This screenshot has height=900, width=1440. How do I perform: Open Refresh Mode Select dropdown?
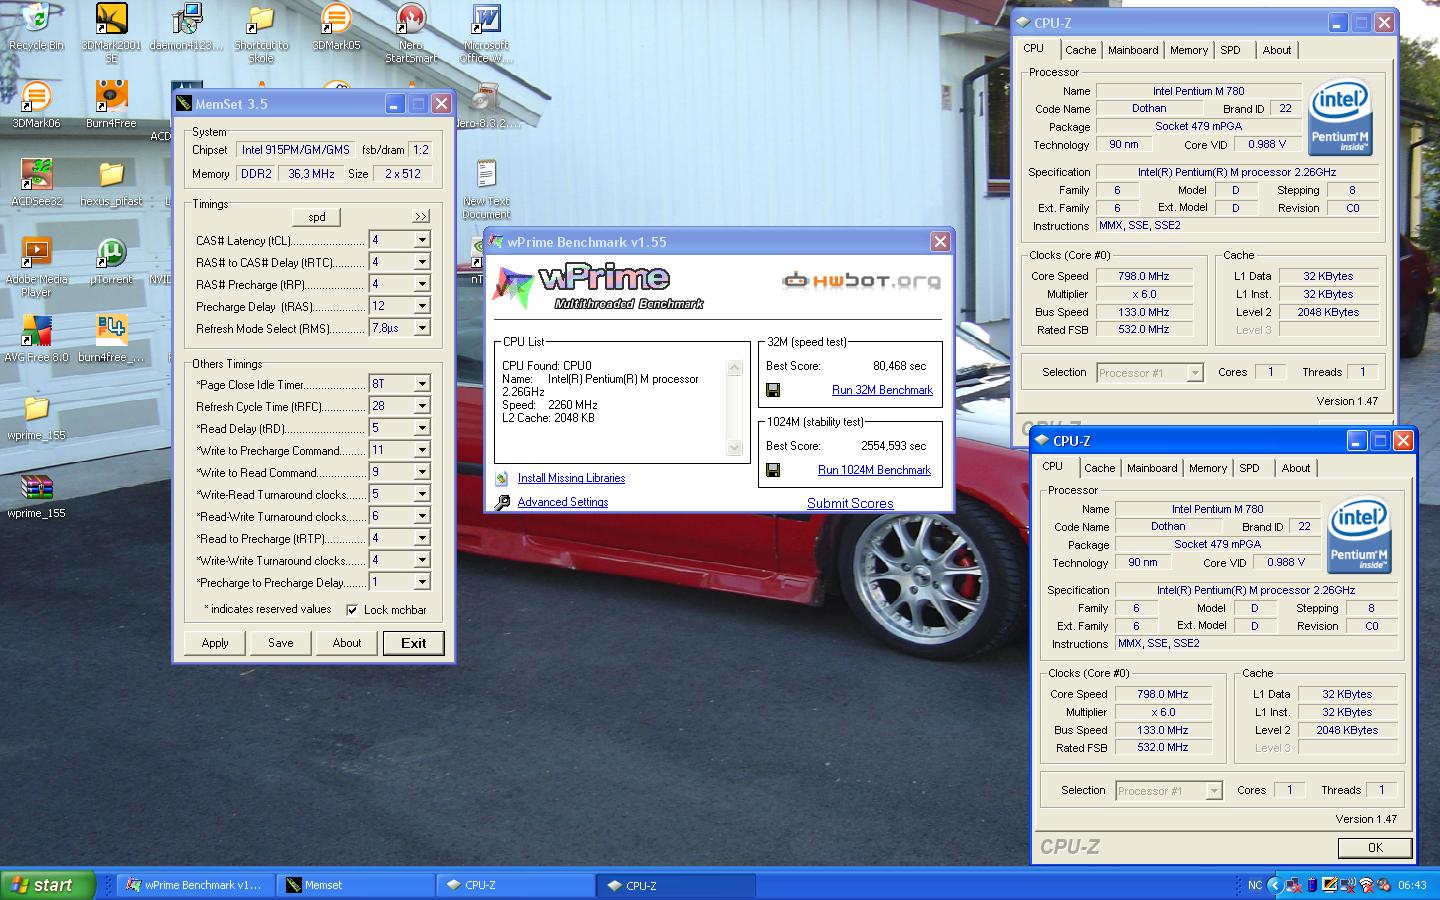tap(422, 328)
